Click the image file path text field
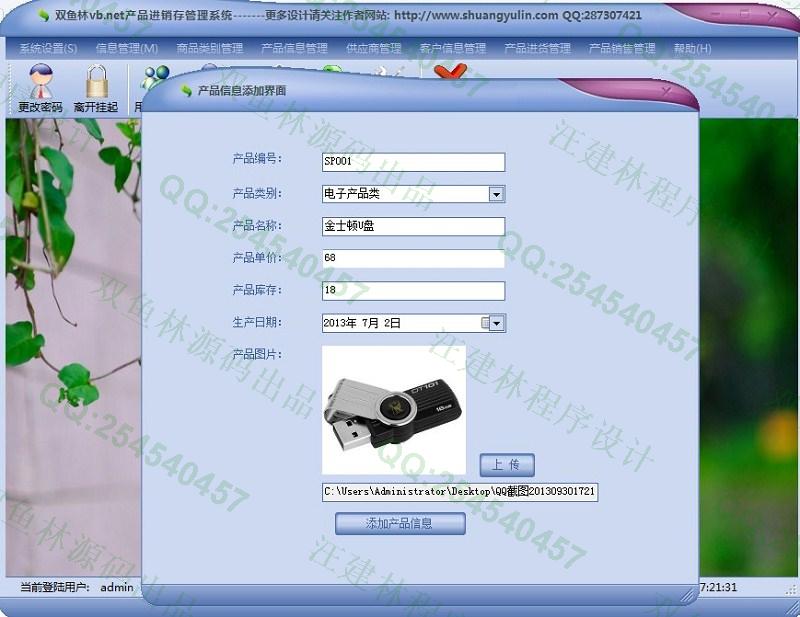The height and width of the screenshot is (617, 800). (x=460, y=491)
